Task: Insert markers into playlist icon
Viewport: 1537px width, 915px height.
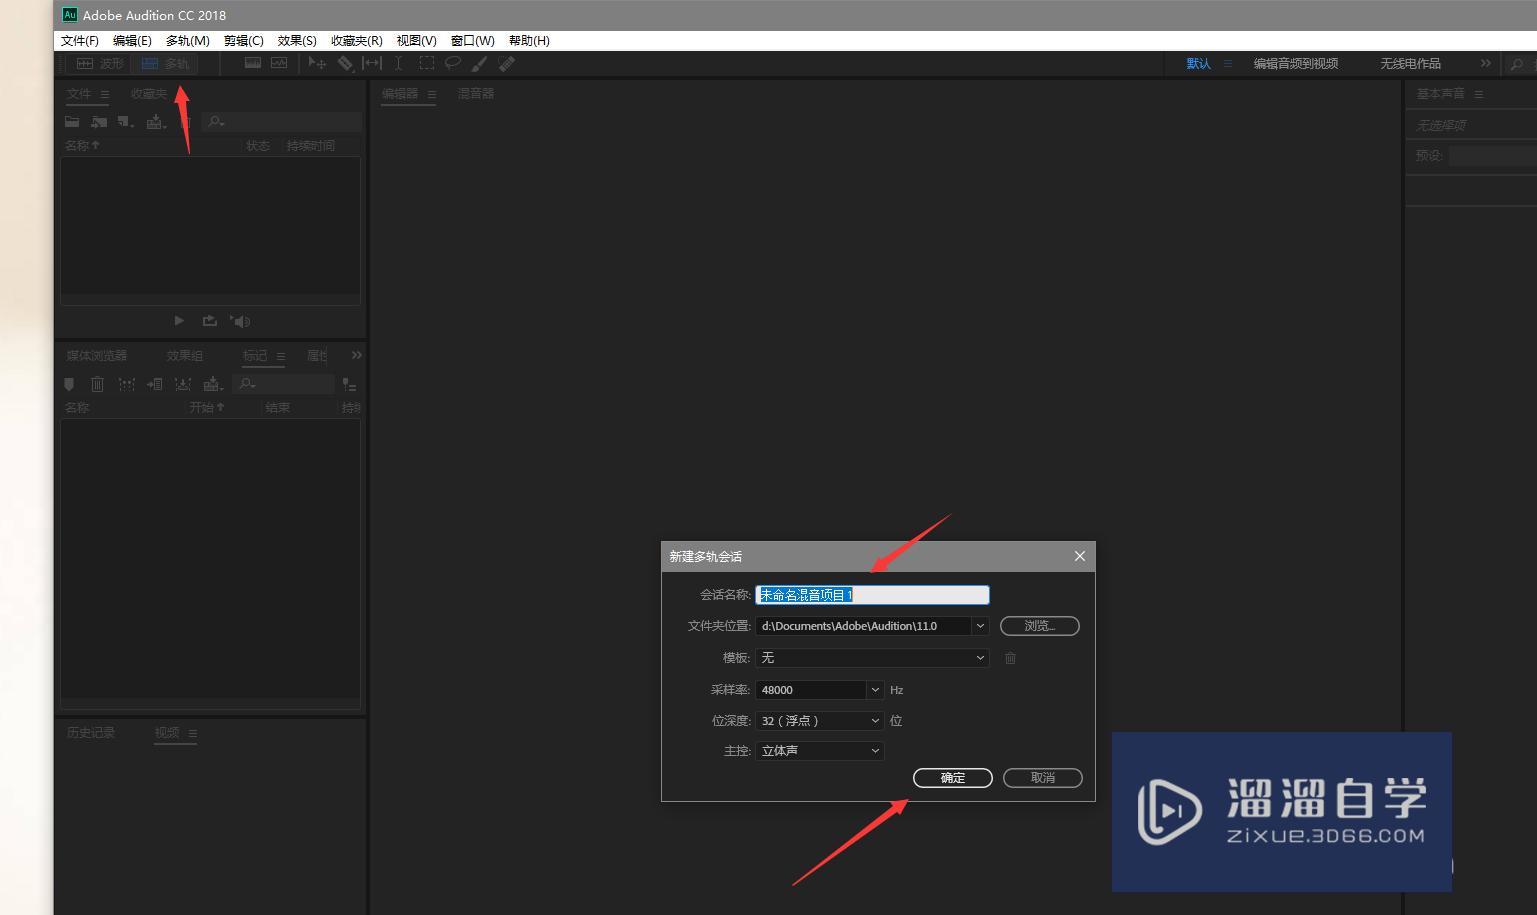Action: click(155, 384)
